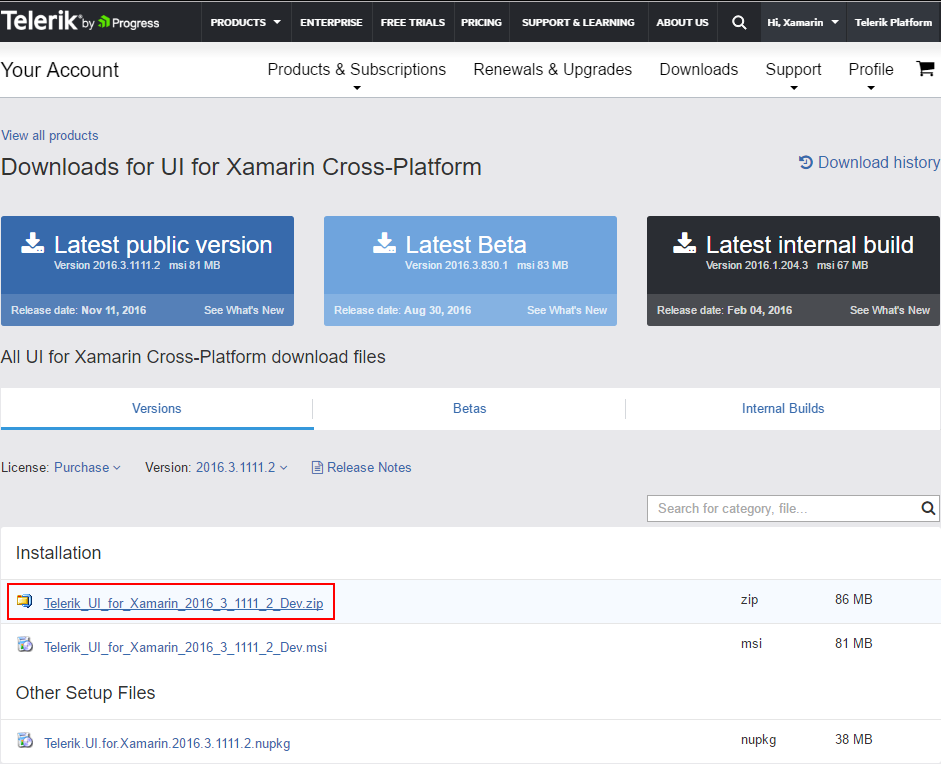Image resolution: width=941 pixels, height=764 pixels.
Task: Click the nupkg file icon
Action: [25, 741]
